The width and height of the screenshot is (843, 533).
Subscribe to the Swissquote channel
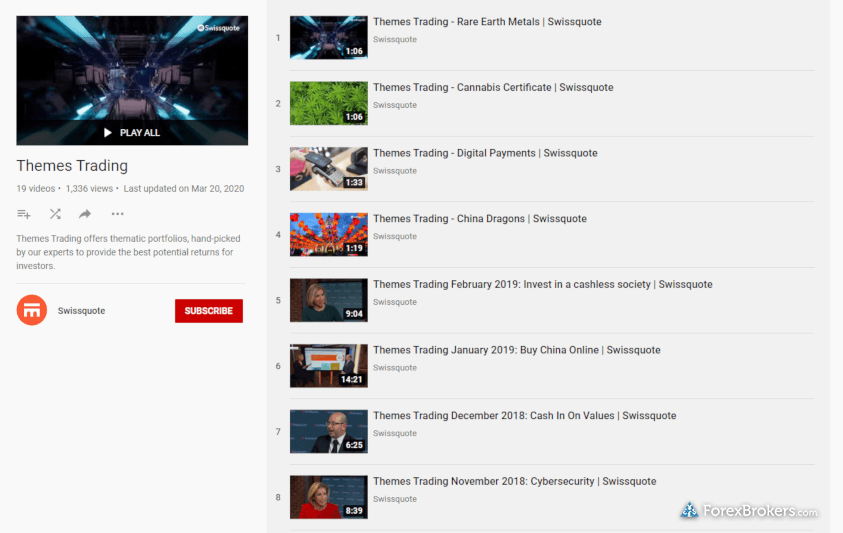point(209,311)
